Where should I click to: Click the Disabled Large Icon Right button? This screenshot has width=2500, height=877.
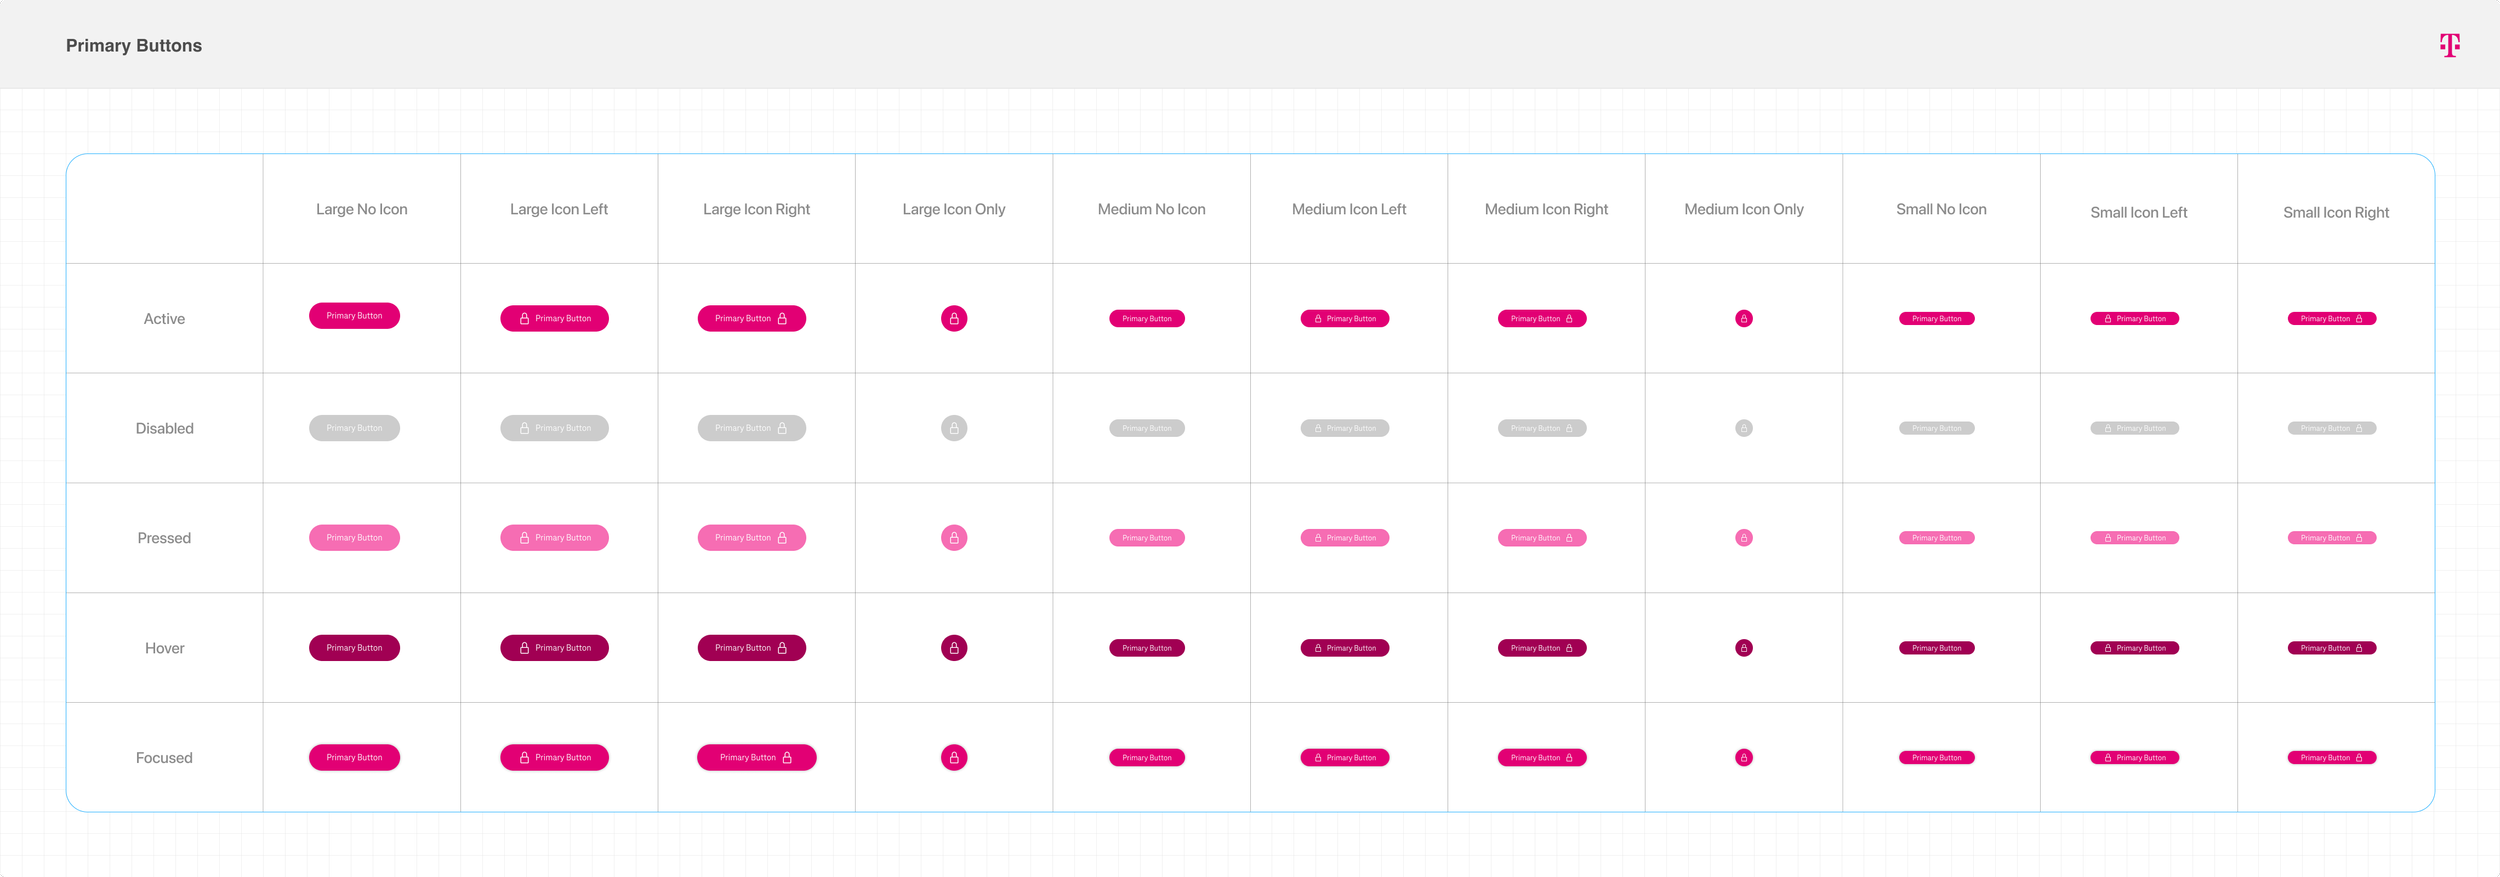tap(752, 428)
